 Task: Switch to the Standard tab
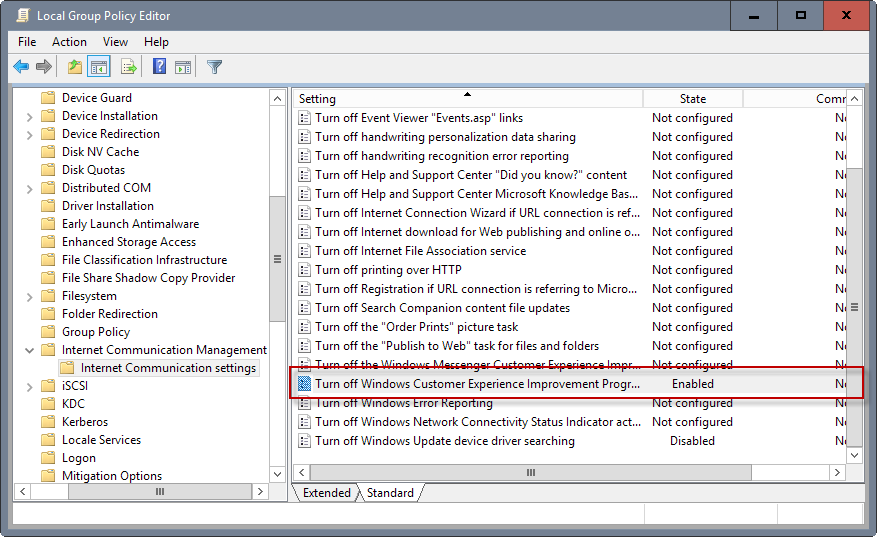390,493
